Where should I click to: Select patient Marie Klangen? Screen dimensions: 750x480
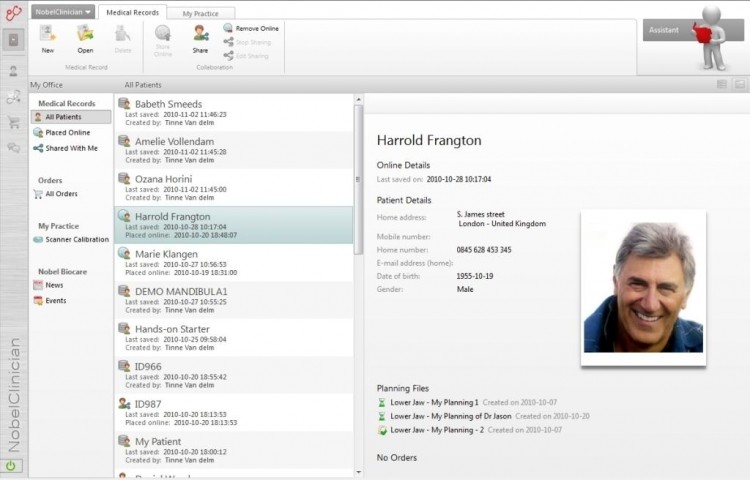(234, 262)
